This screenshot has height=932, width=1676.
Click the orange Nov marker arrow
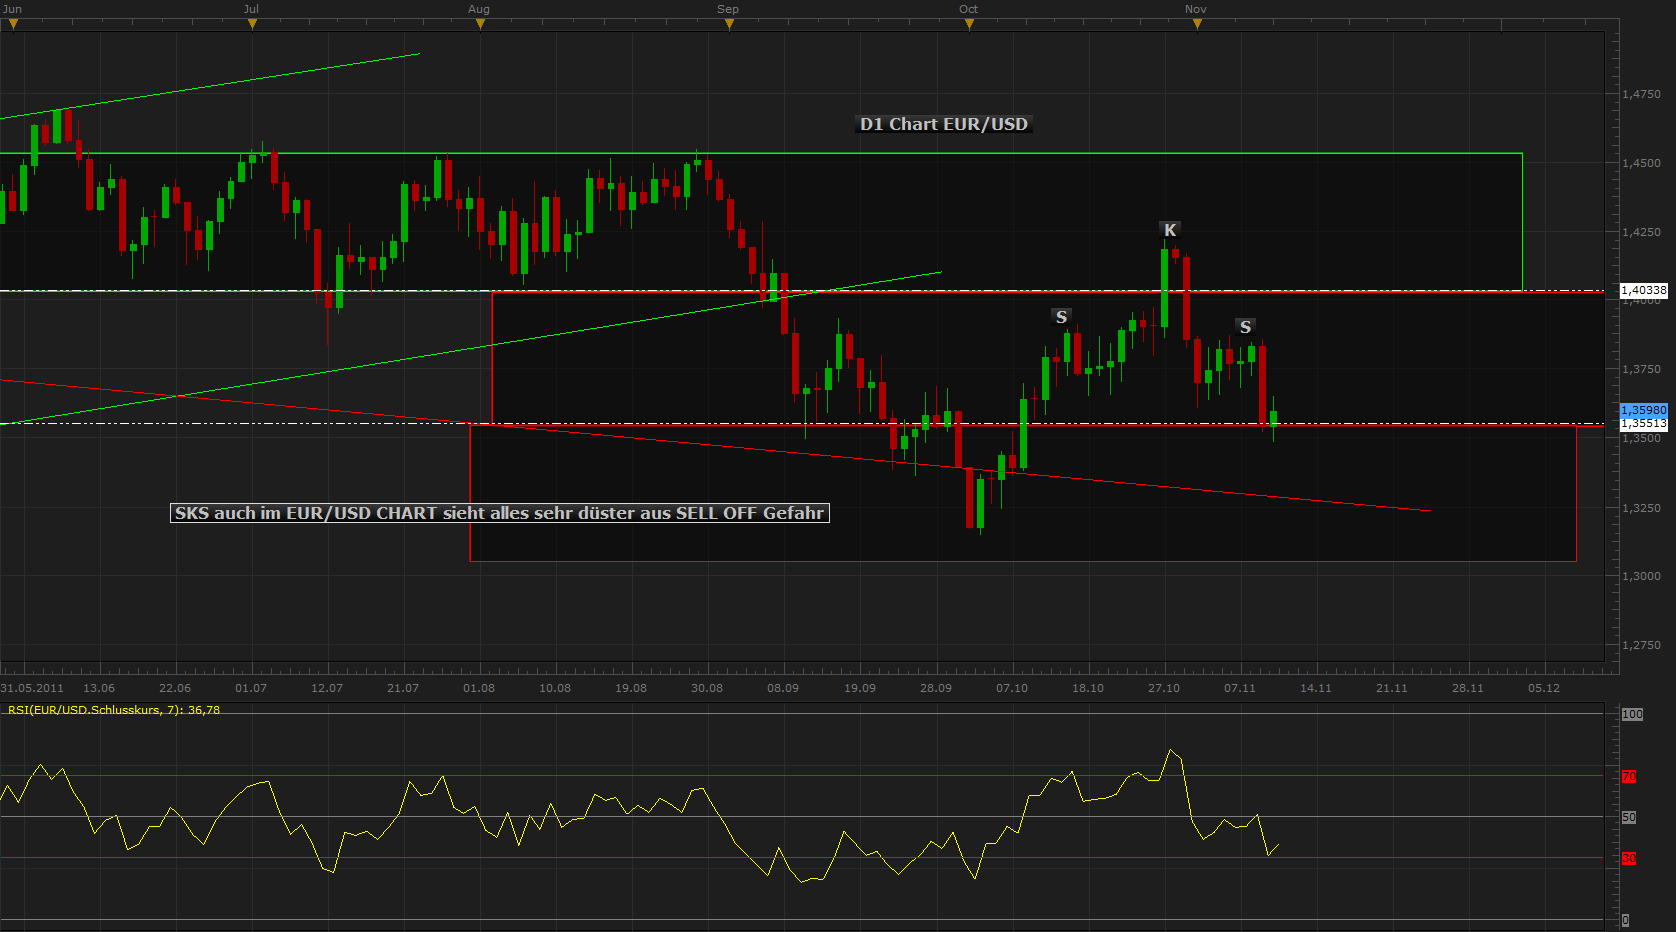1197,22
